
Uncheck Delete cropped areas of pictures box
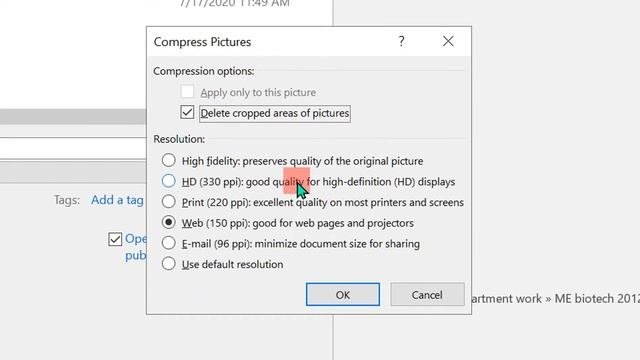coord(187,112)
